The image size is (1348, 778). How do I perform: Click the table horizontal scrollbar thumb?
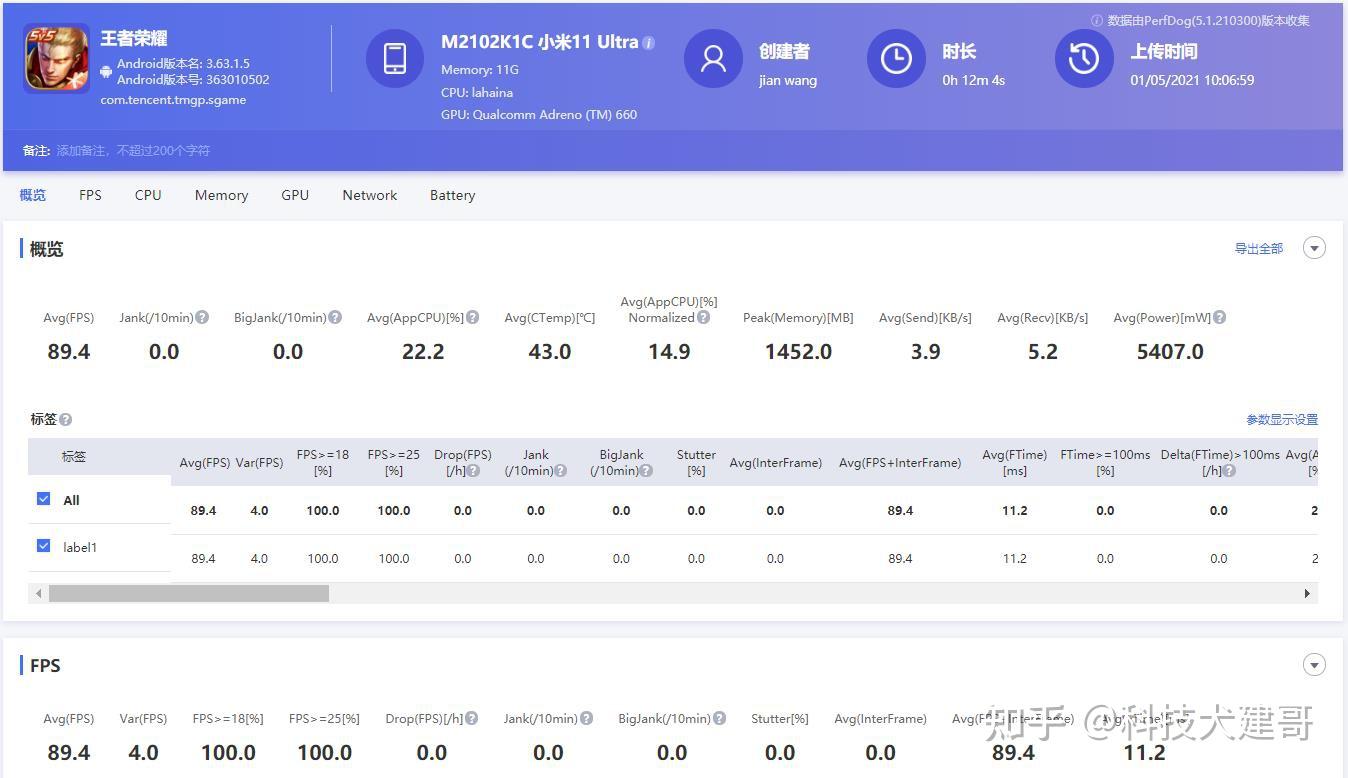(189, 593)
